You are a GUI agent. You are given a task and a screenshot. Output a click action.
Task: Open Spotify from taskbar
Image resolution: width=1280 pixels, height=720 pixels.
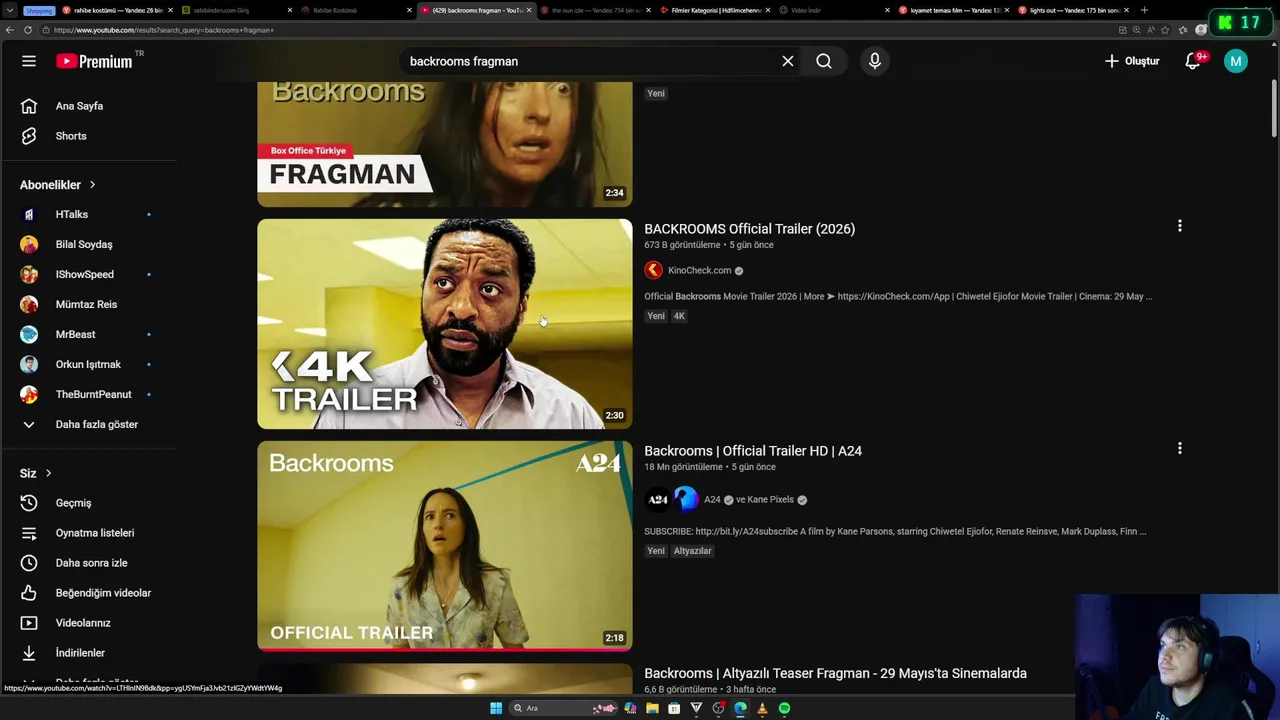point(784,708)
